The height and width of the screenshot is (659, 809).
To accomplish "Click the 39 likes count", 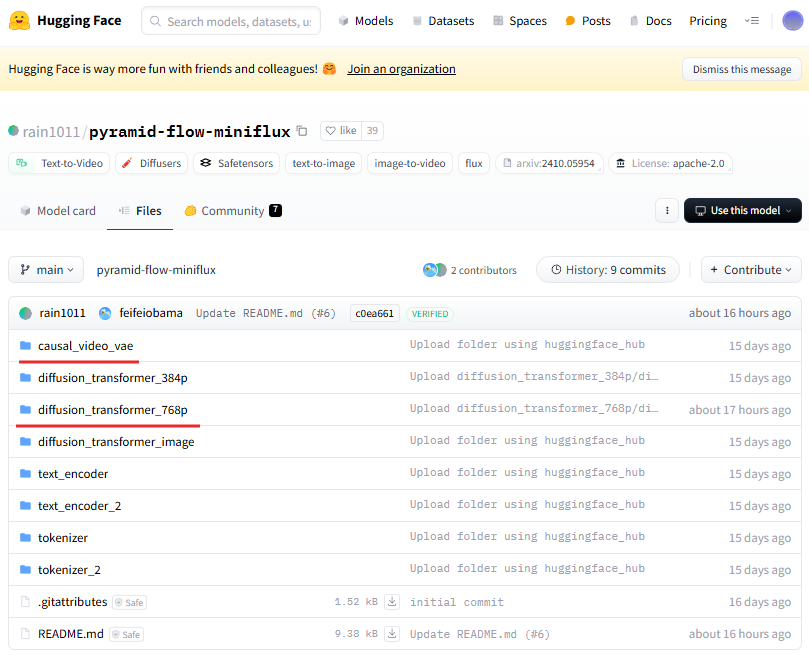I will [373, 131].
